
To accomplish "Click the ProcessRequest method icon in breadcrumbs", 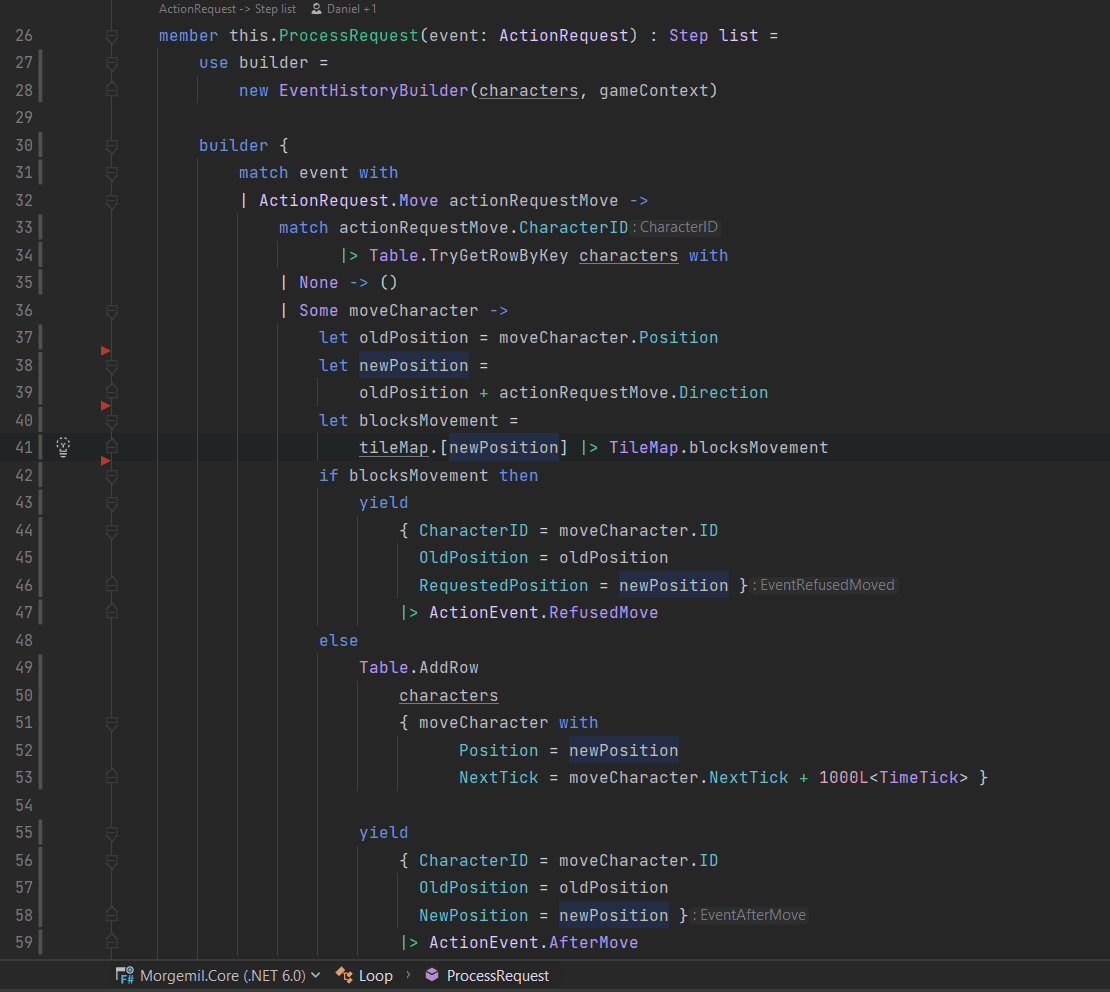I will pyautogui.click(x=432, y=975).
